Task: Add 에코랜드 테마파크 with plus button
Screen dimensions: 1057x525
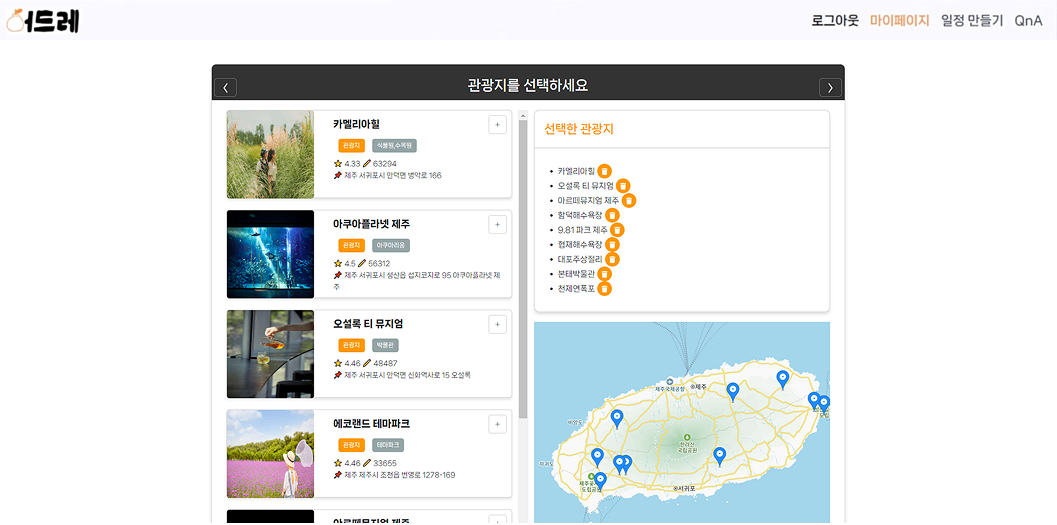Action: pyautogui.click(x=497, y=424)
